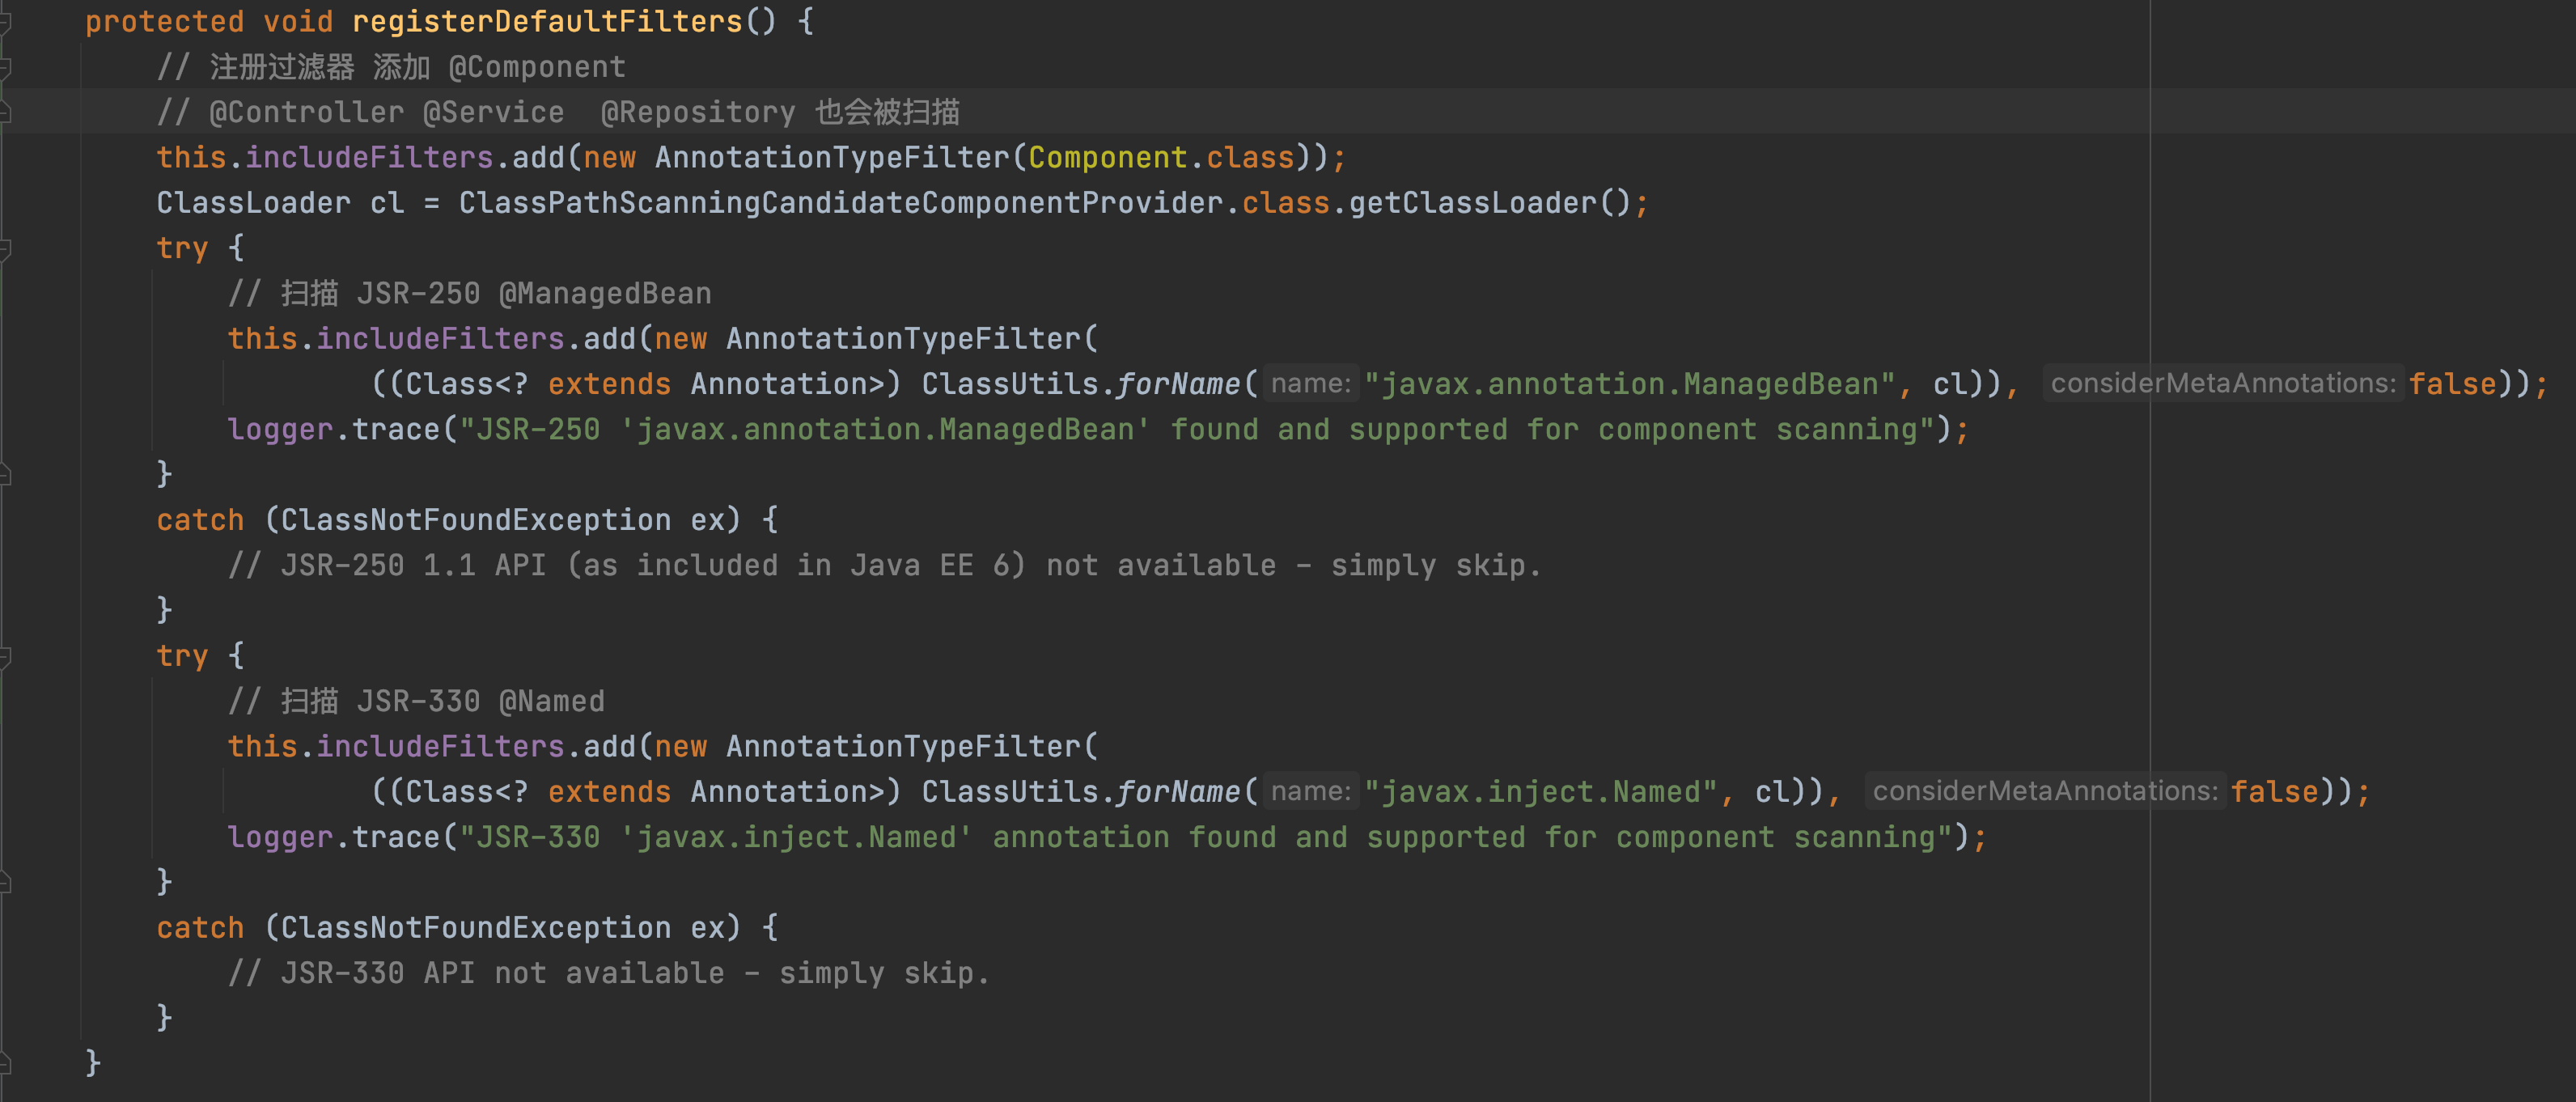Click the registerDefaultFilters method name

pos(547,22)
